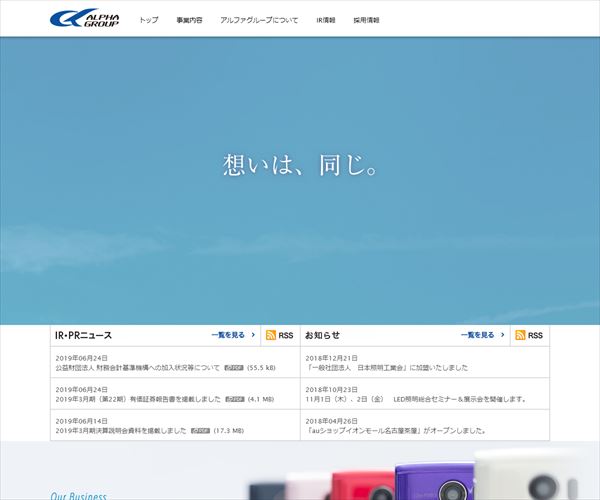This screenshot has width=600, height=500.
Task: Click the 想いは、同じ。 hero banner
Action: click(x=300, y=181)
